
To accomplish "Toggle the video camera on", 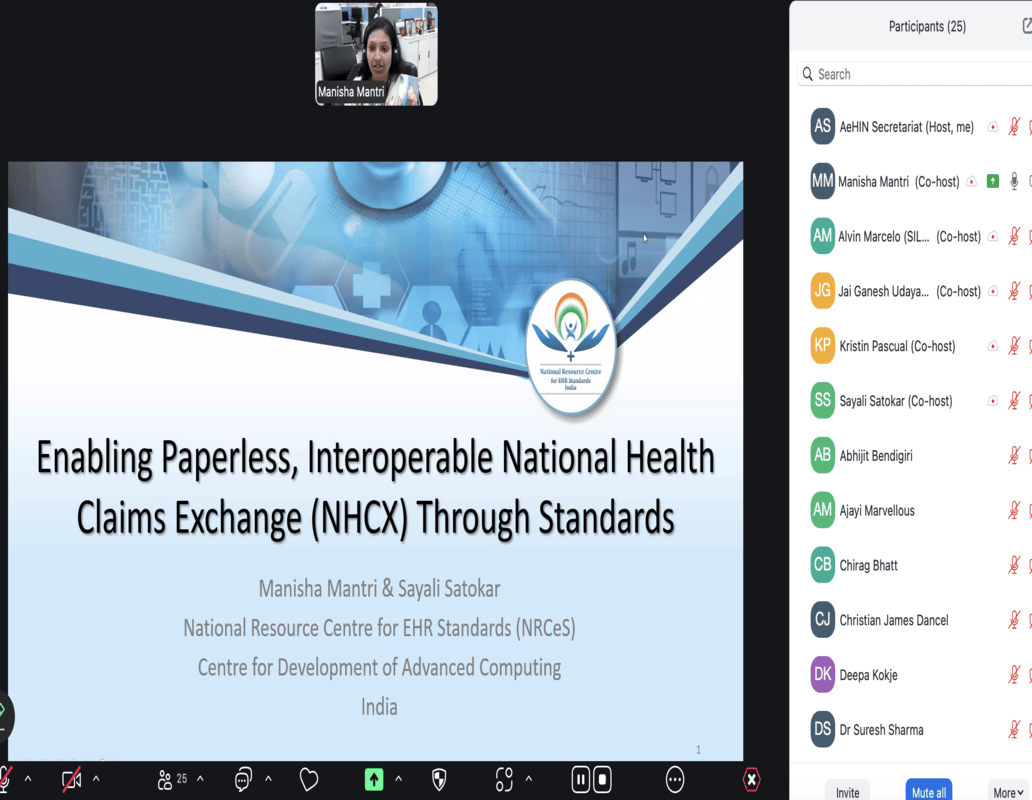I will 71,779.
